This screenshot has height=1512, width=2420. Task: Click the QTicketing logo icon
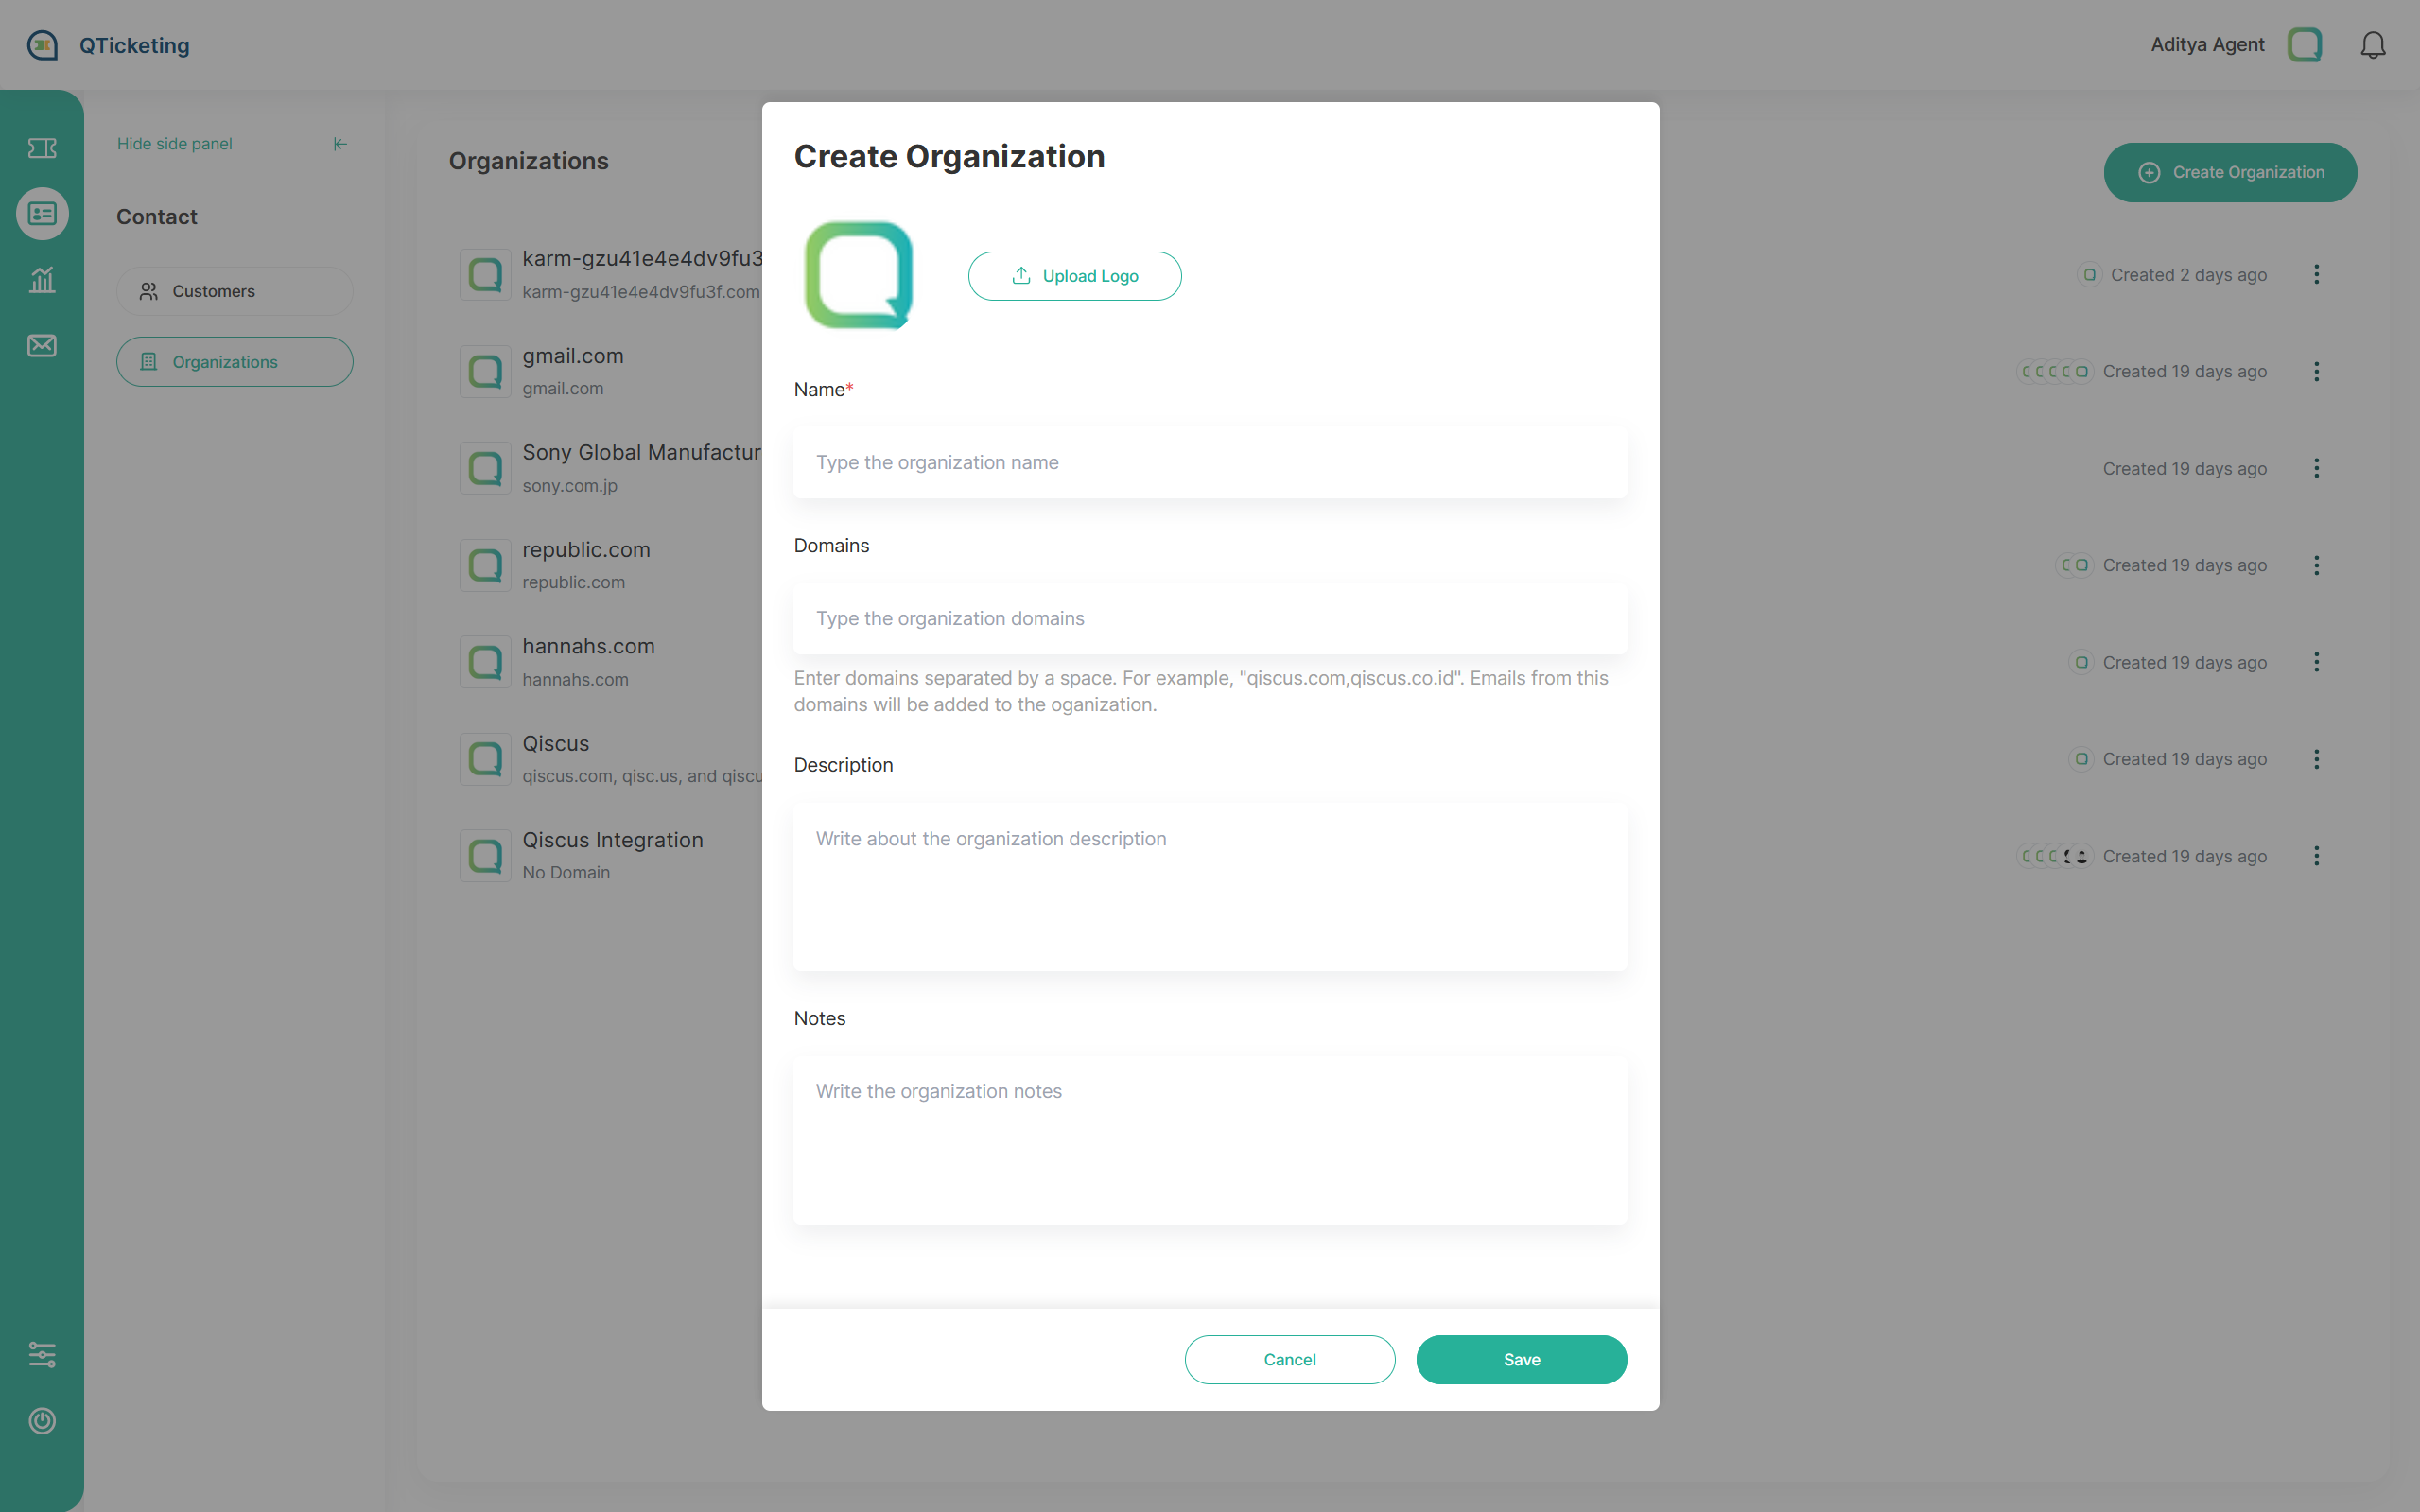tap(42, 45)
